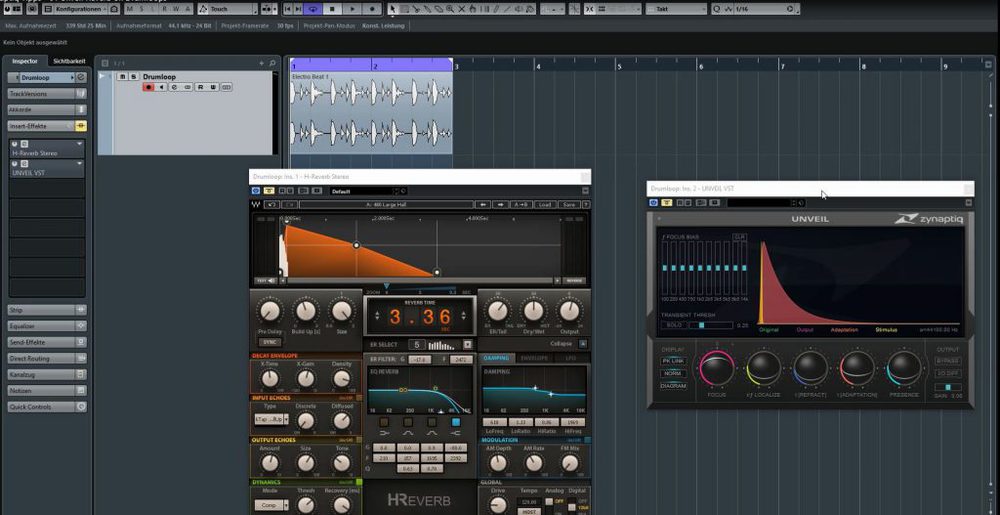Switch to the Sichtbarkeit tab
This screenshot has height=515, width=1000.
point(69,61)
